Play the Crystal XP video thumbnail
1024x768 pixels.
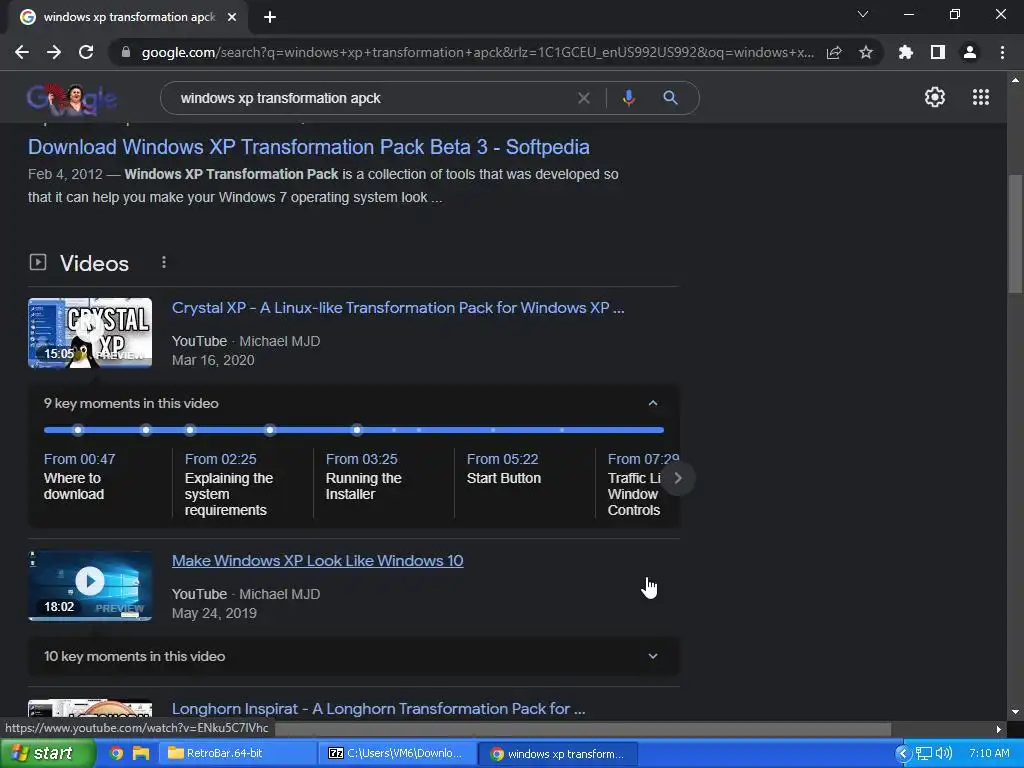(90, 332)
